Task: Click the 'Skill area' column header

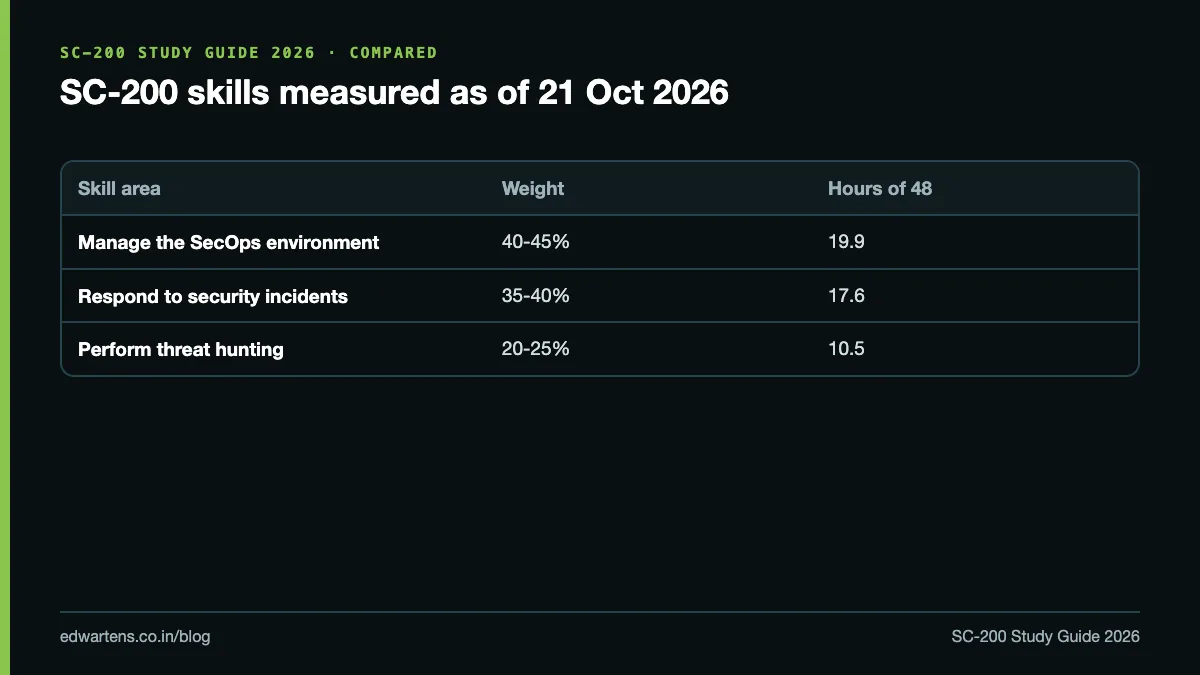Action: point(119,188)
